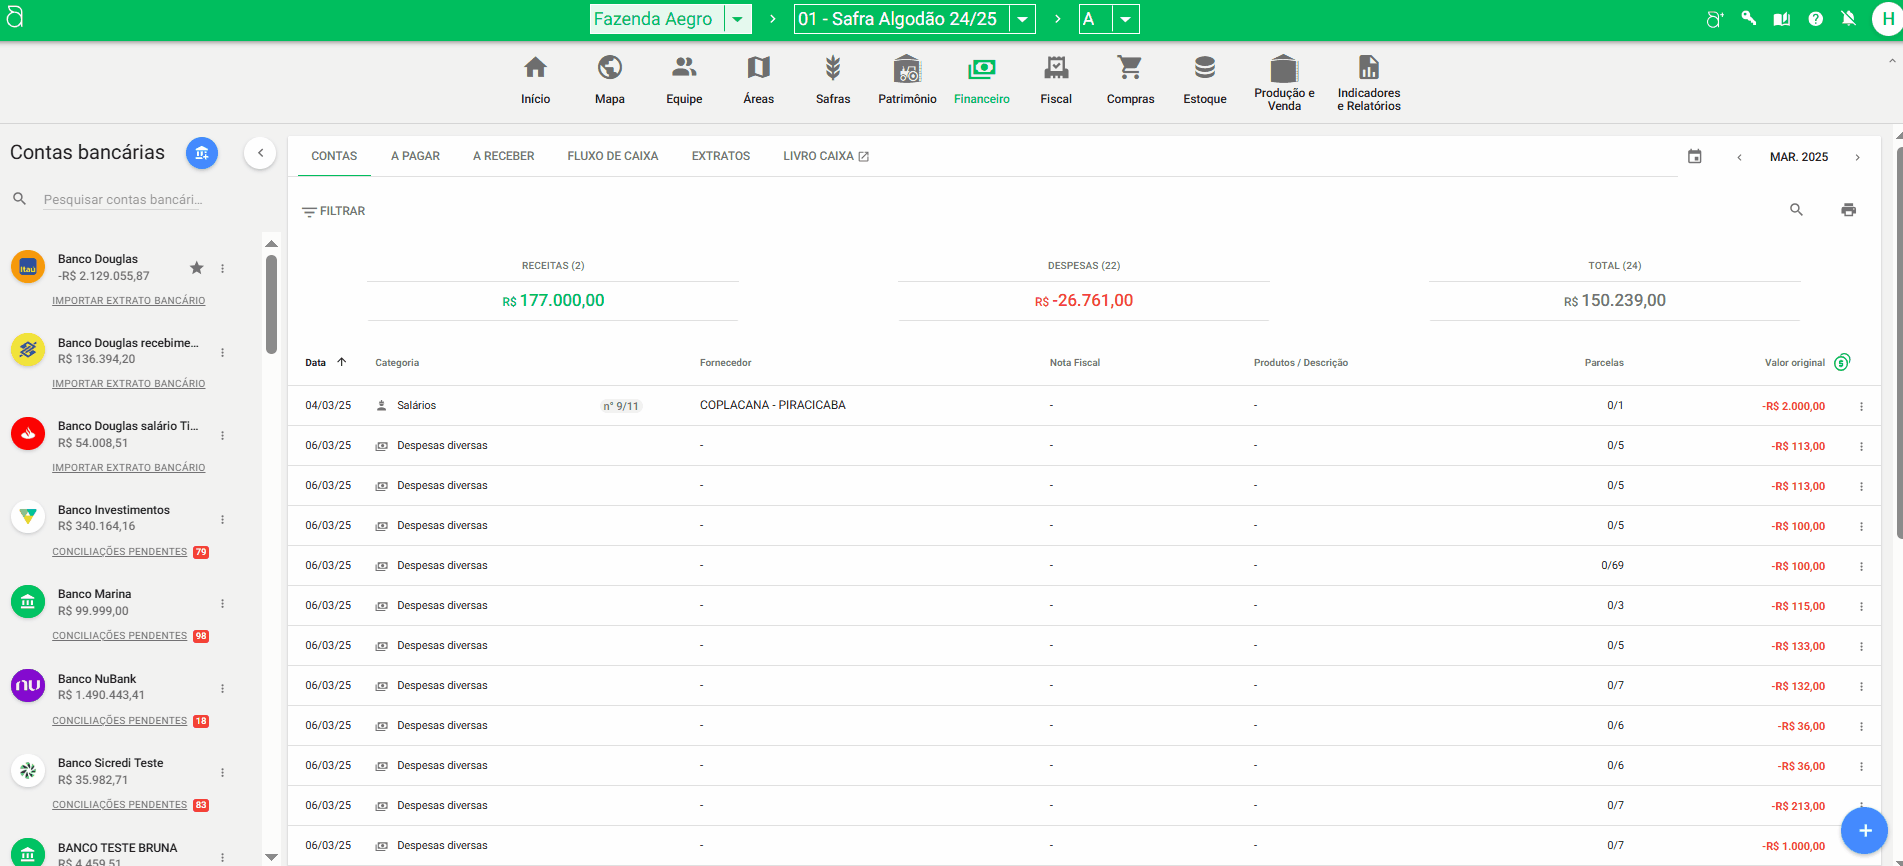Open calendar date picker icon
1903x866 pixels.
coord(1694,157)
